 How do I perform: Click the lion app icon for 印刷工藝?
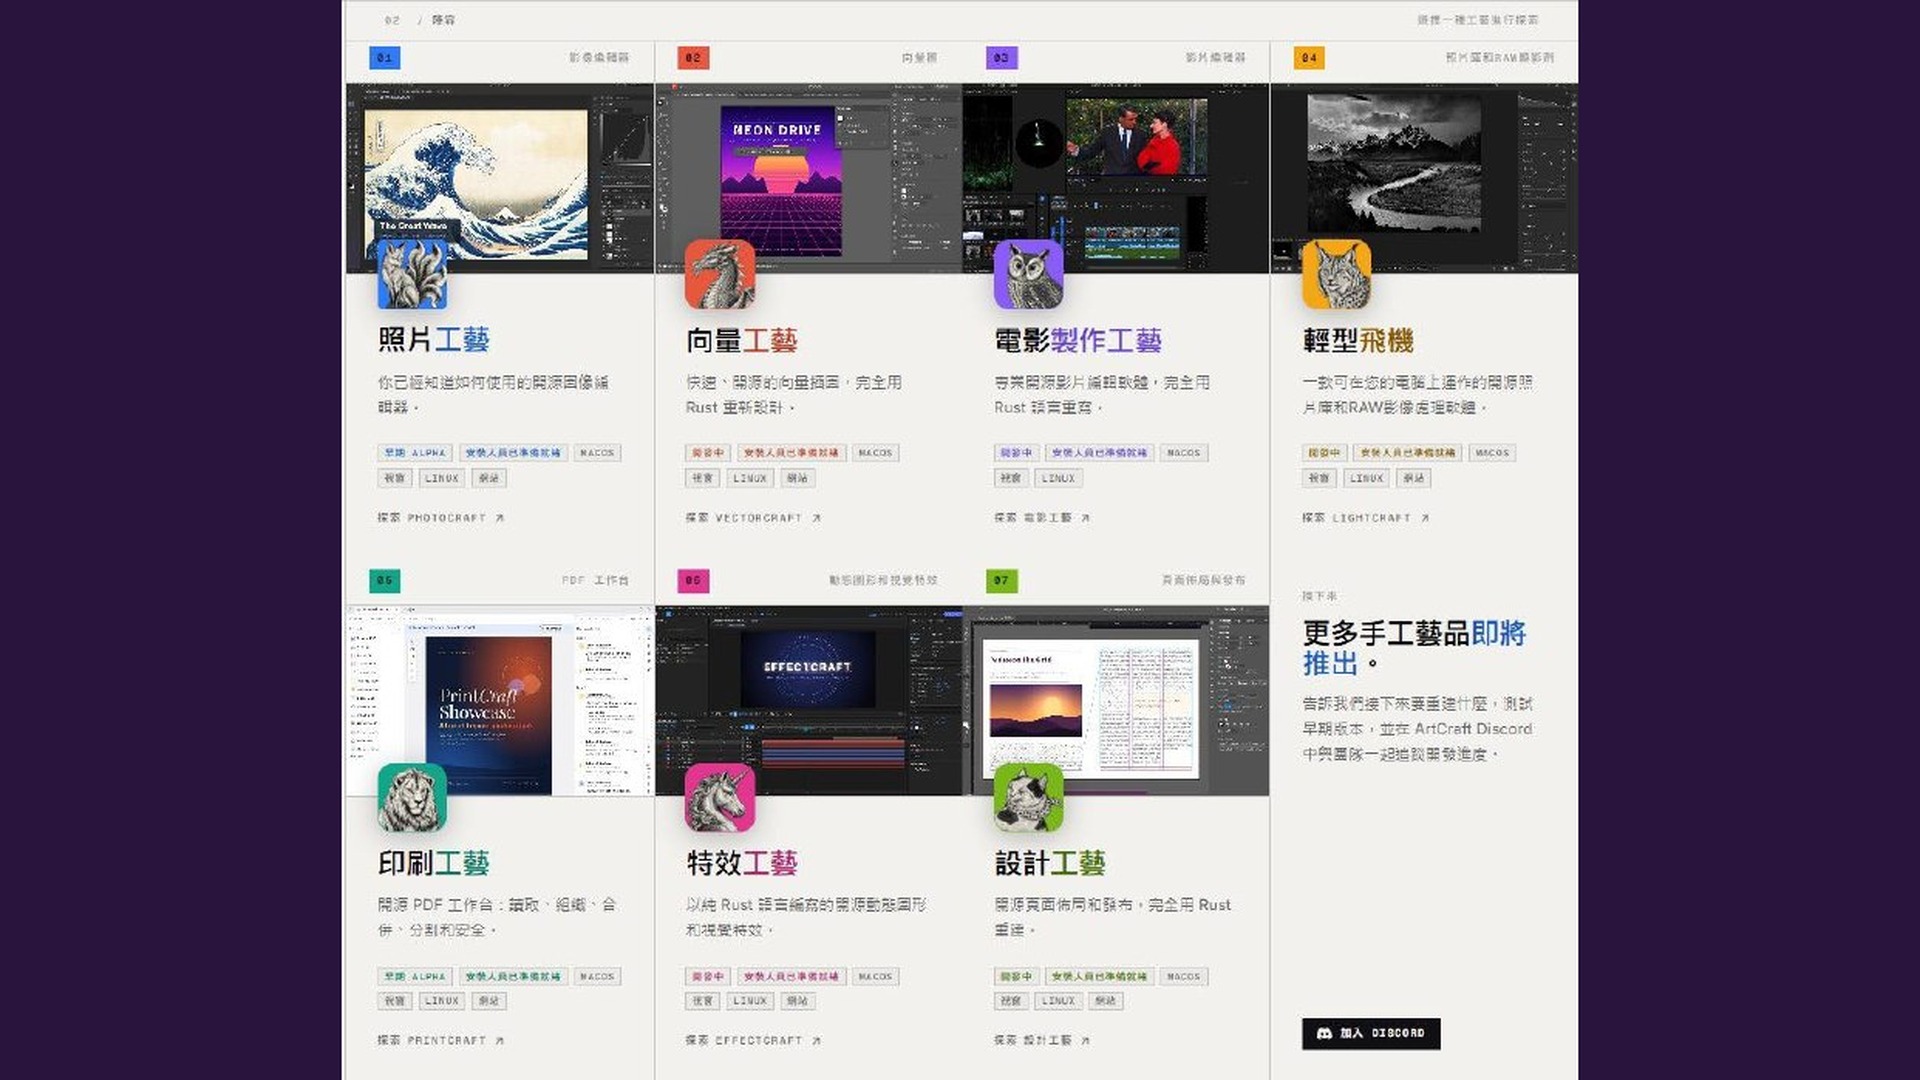coord(412,798)
